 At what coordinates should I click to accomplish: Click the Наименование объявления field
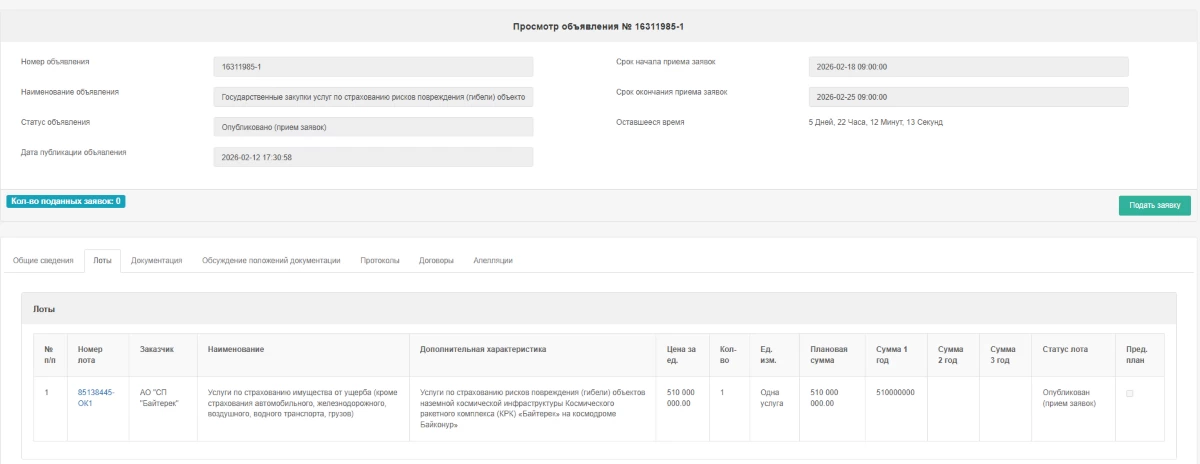373,97
